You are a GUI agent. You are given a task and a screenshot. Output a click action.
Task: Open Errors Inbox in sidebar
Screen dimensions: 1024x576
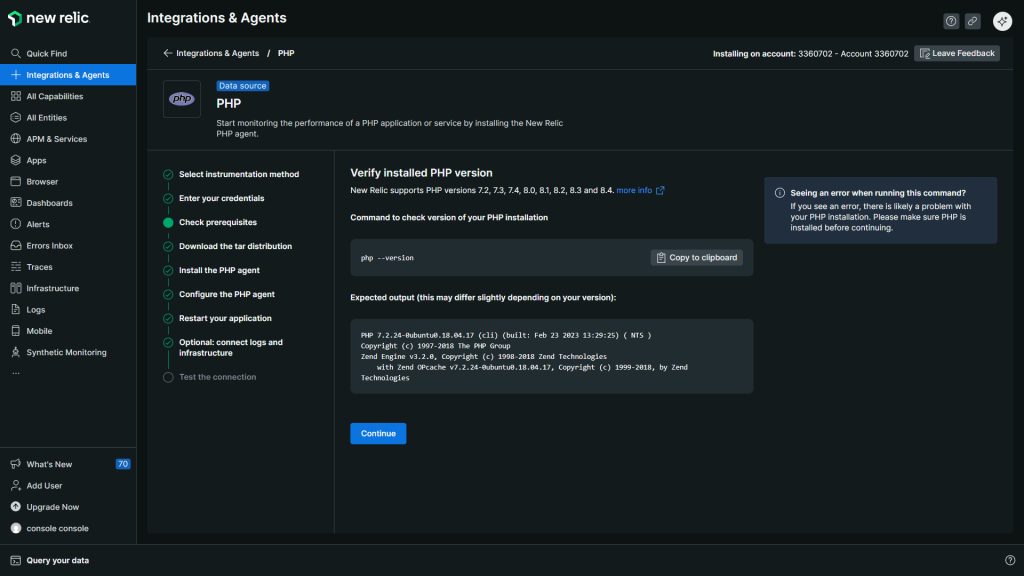pyautogui.click(x=49, y=246)
